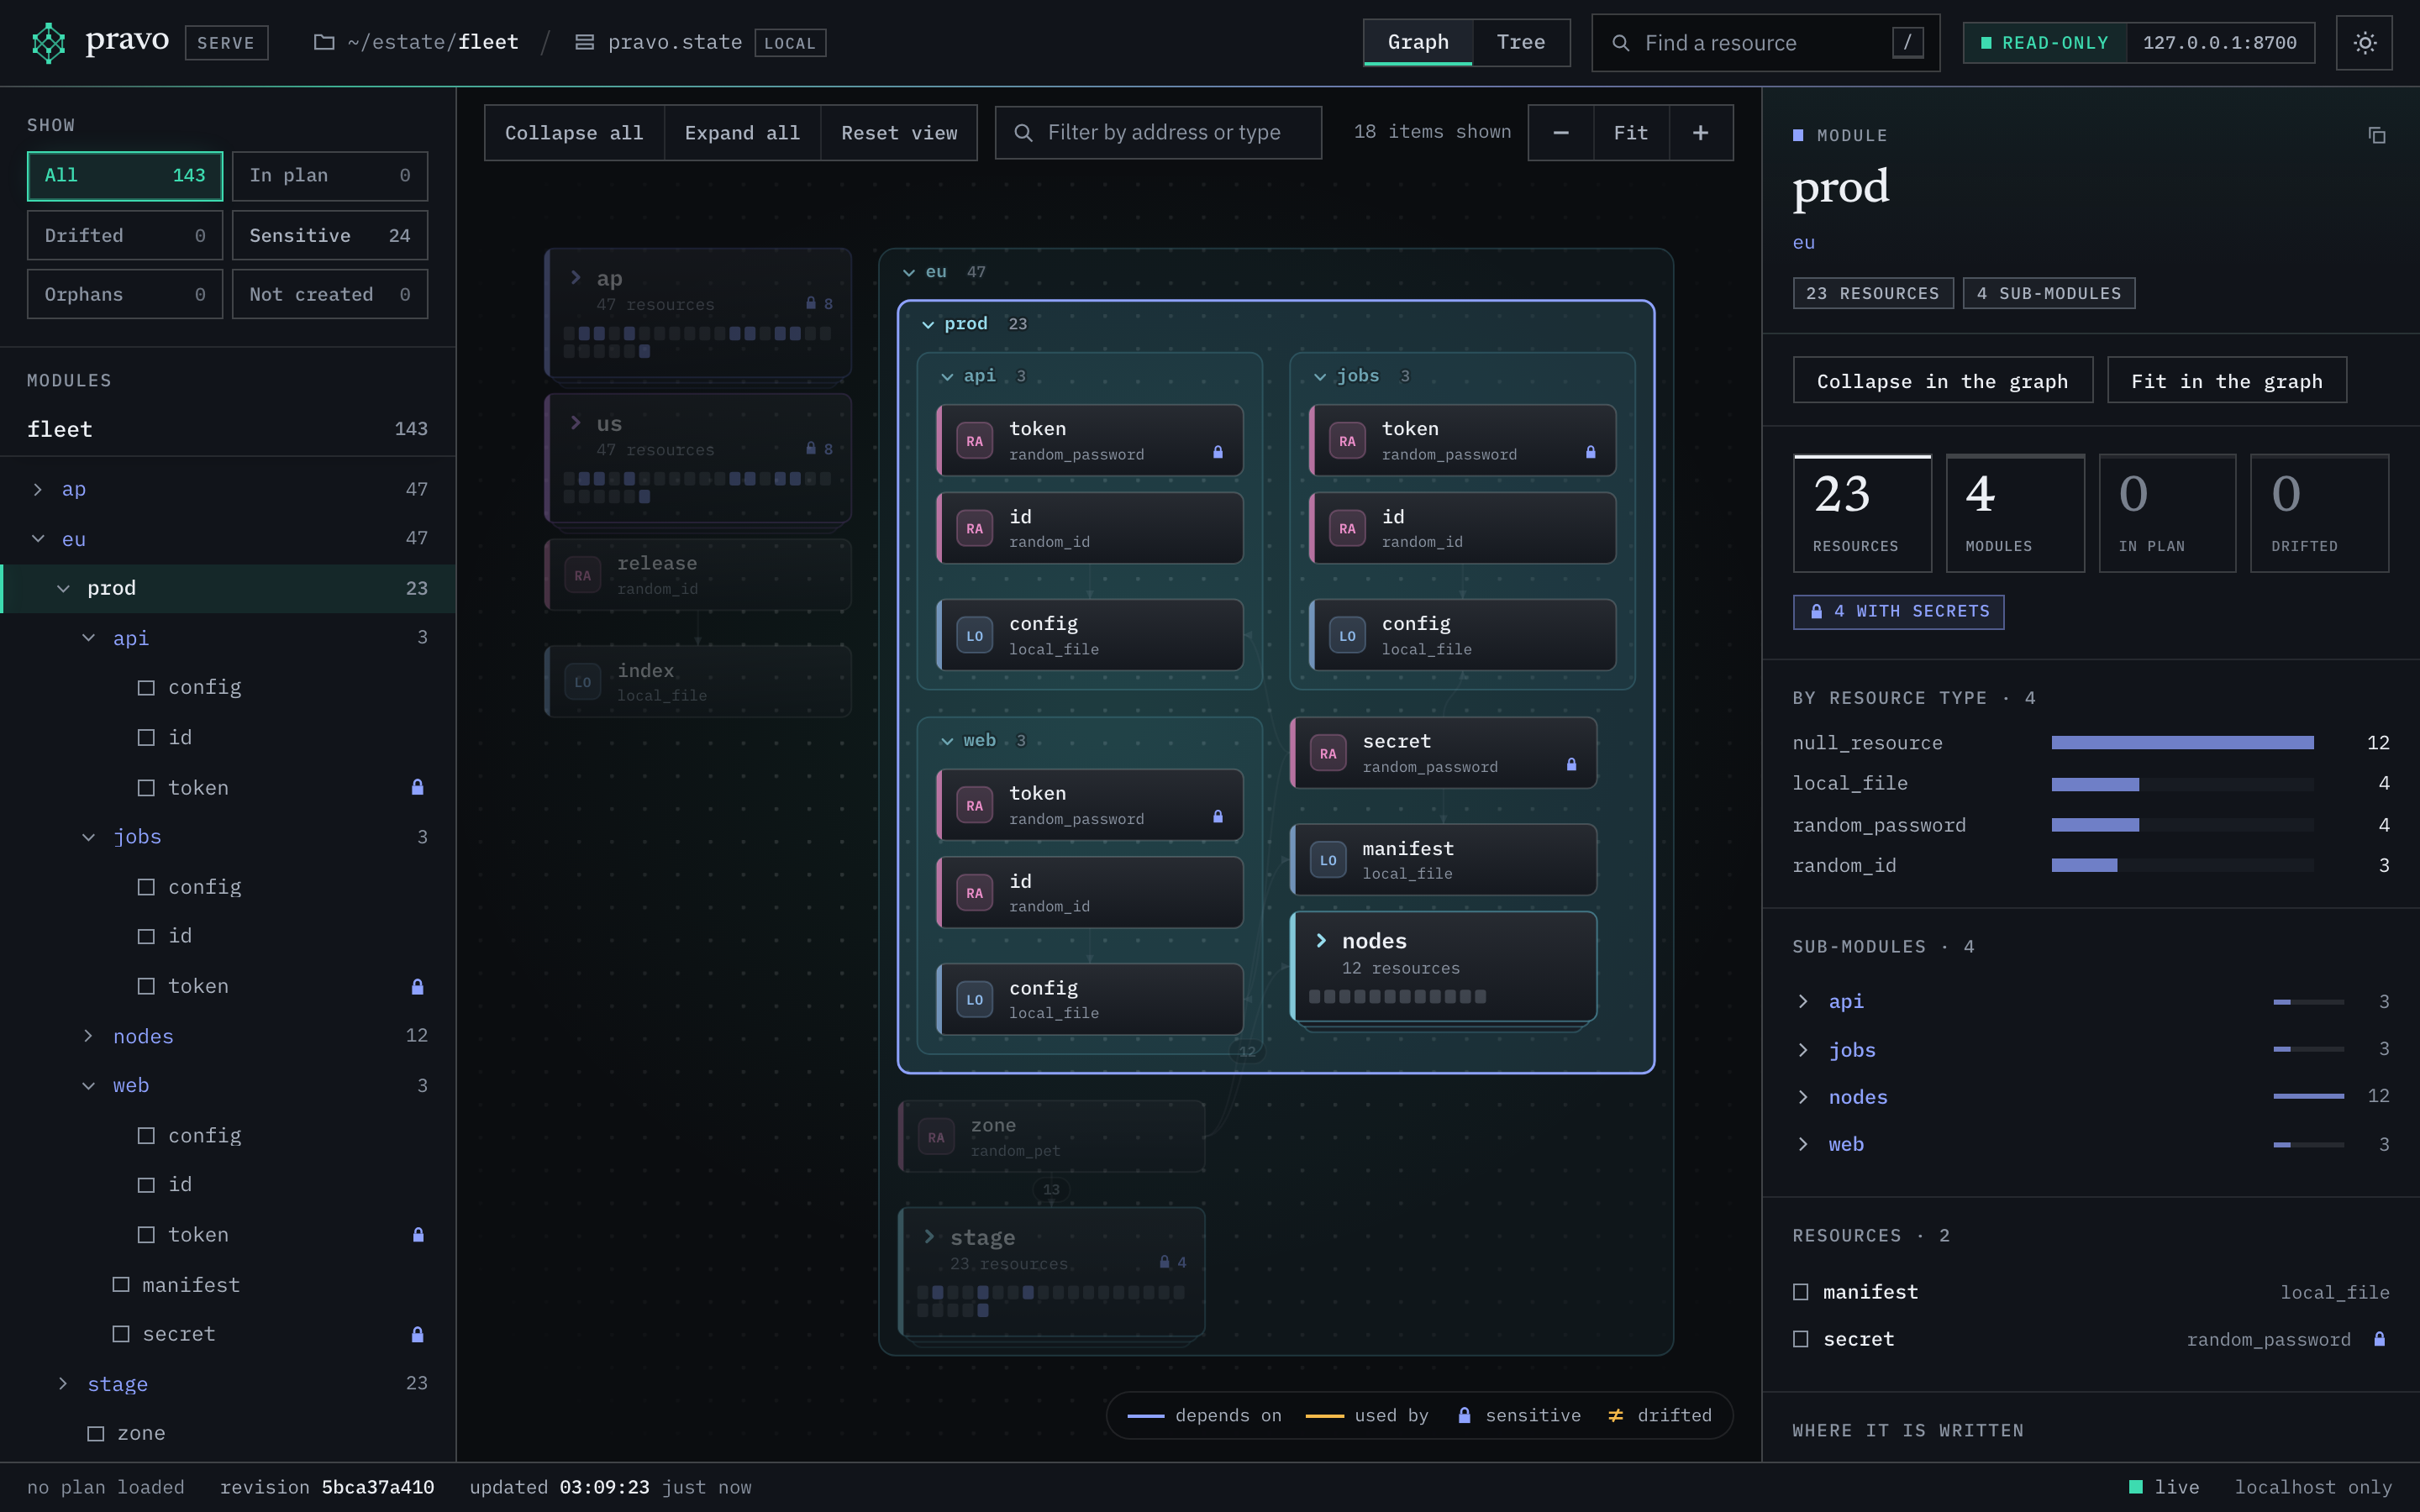This screenshot has width=2420, height=1512.
Task: Expand the nodes module in sidebar tree
Action: point(88,1036)
